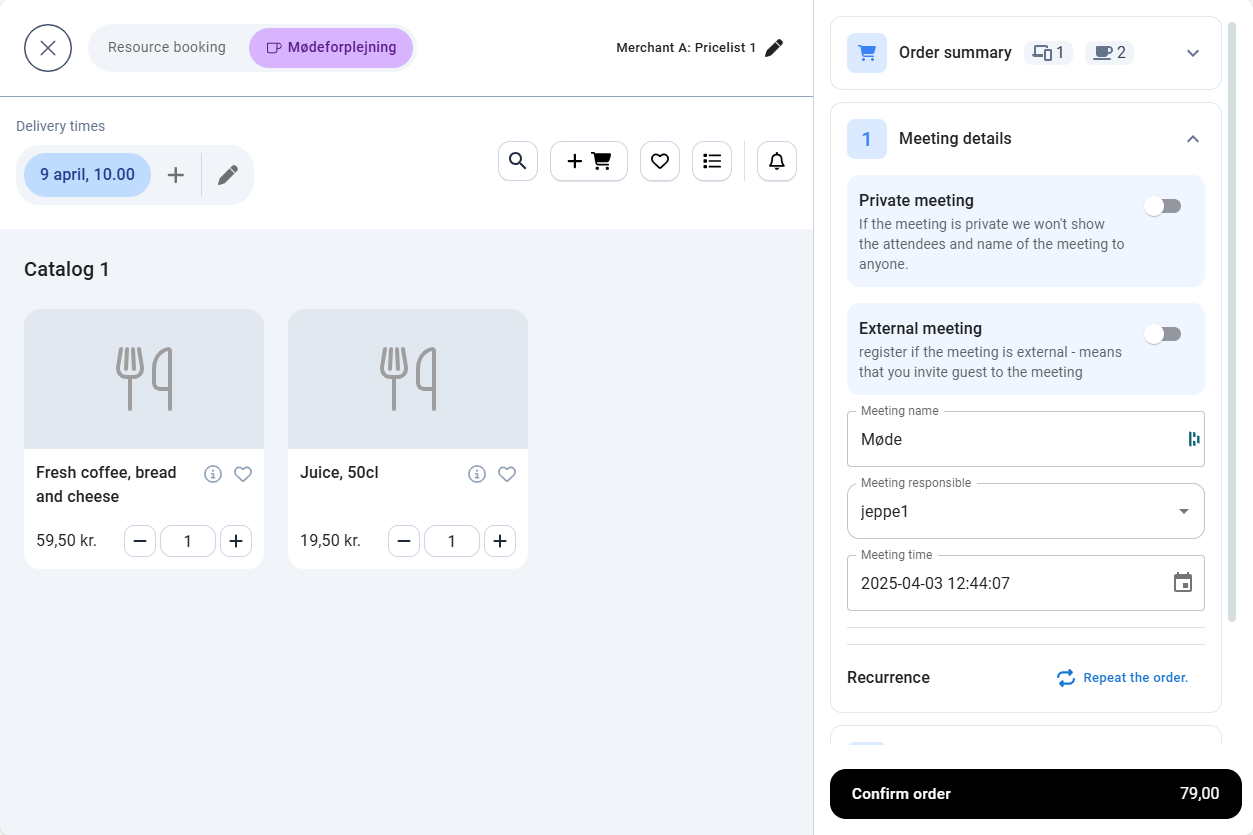Show favorites with the toolbar heart icon
1253x835 pixels.
pyautogui.click(x=660, y=161)
